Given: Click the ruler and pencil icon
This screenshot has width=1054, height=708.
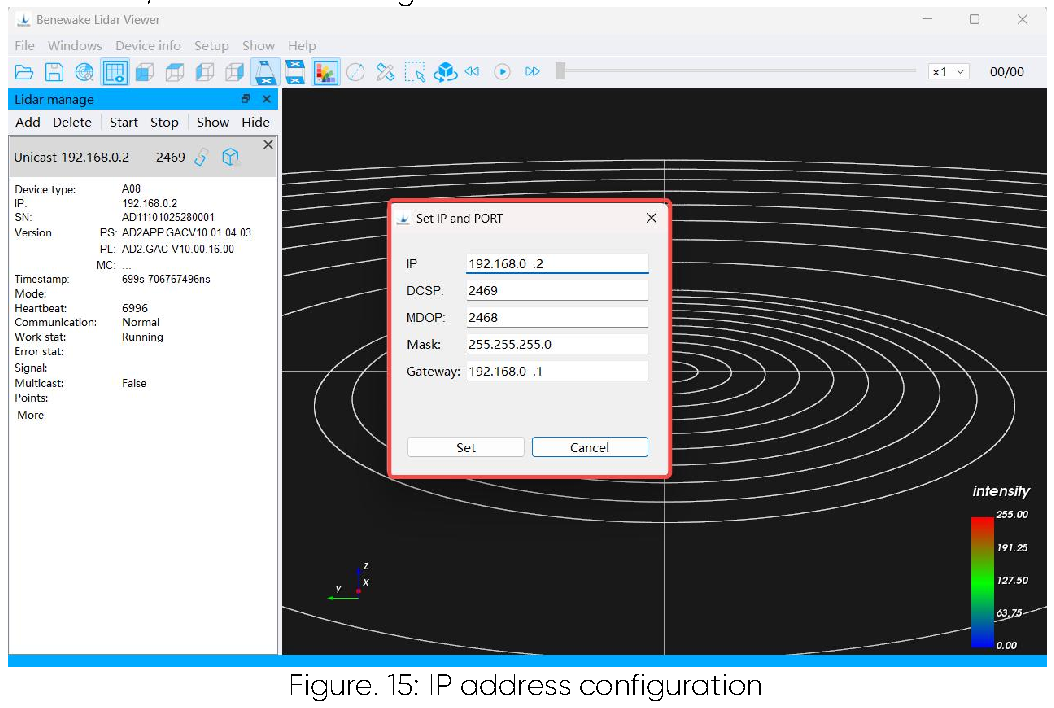Looking at the screenshot, I should coord(385,72).
